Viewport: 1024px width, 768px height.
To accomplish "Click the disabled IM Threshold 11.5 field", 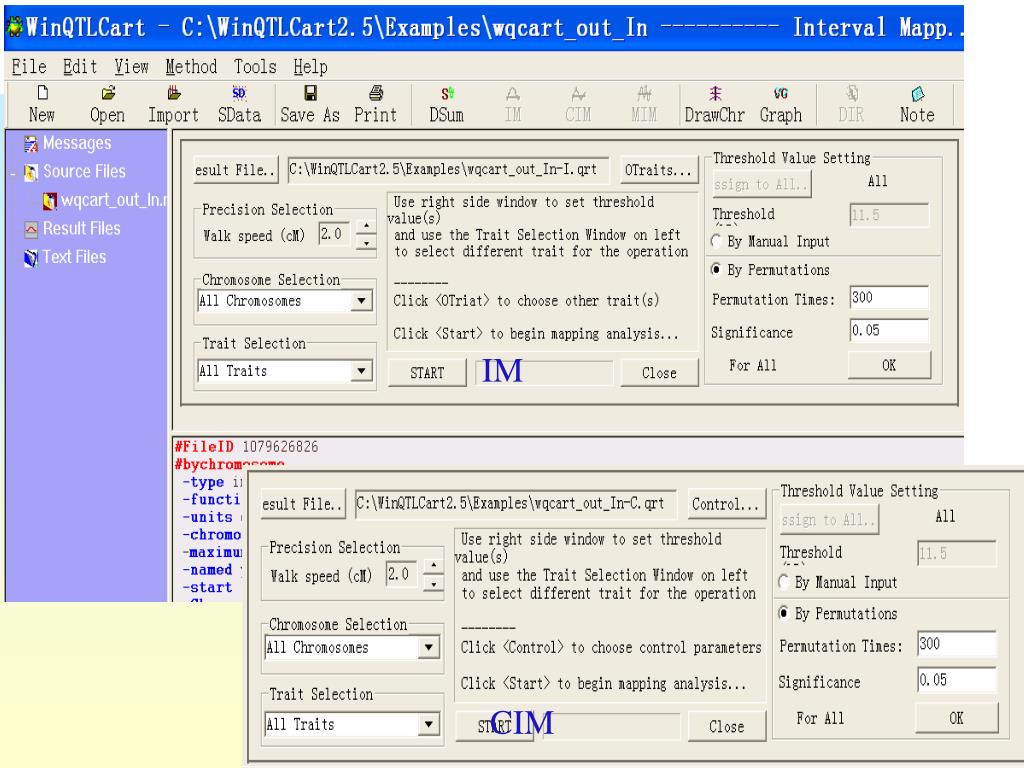I will (889, 215).
